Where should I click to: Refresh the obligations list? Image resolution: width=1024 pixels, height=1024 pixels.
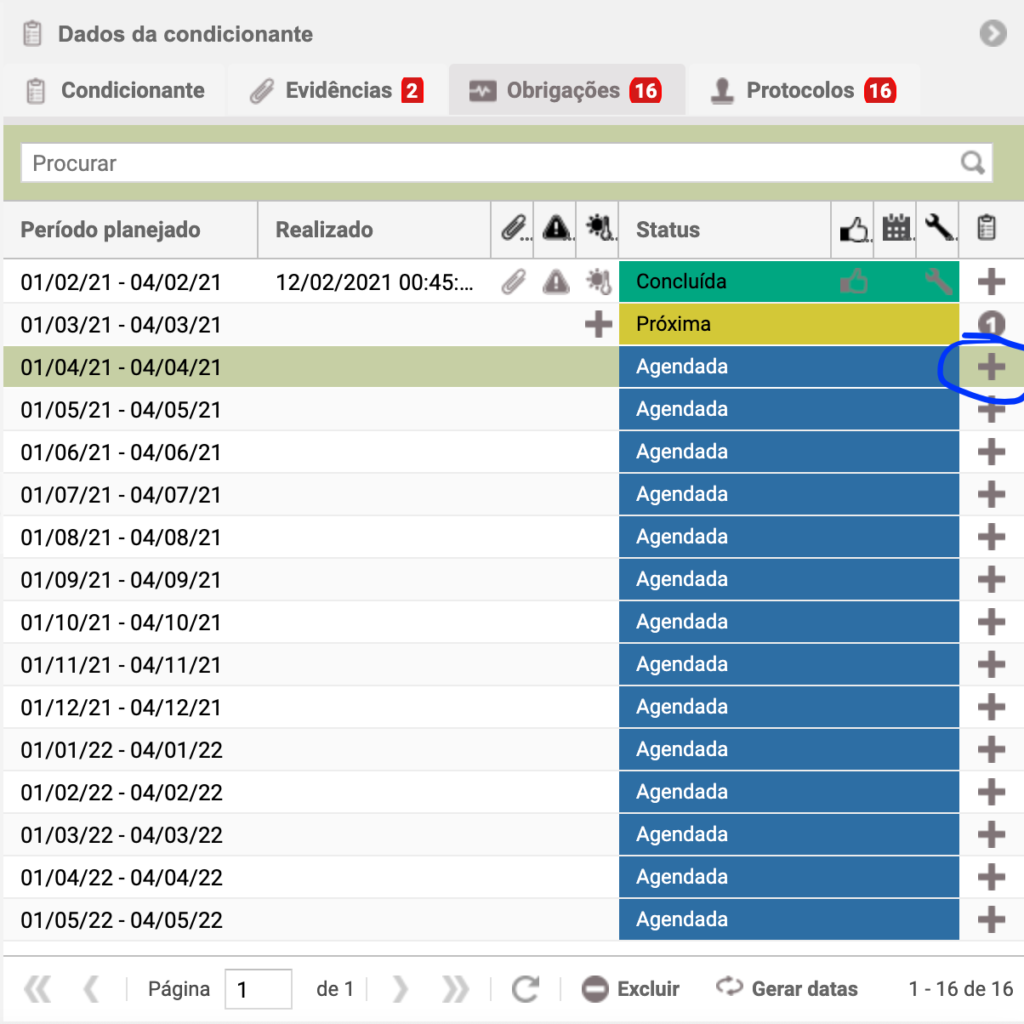click(x=525, y=989)
